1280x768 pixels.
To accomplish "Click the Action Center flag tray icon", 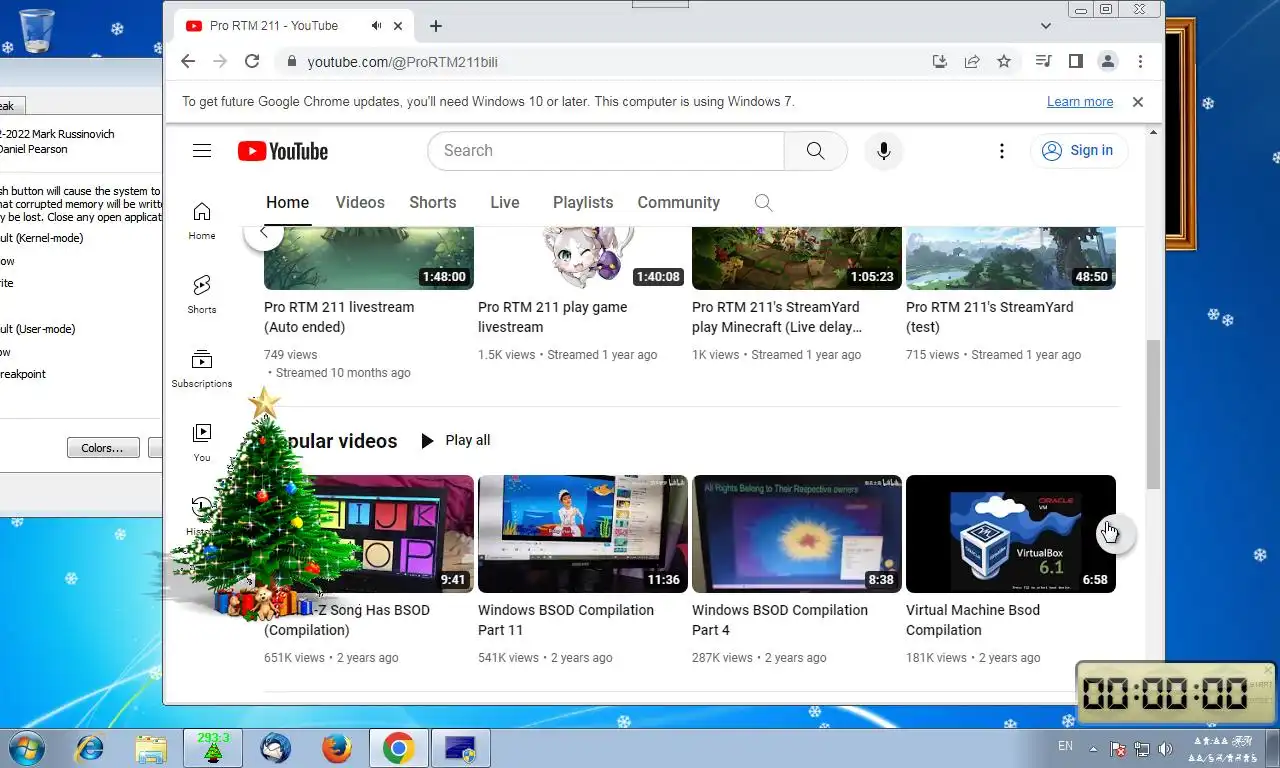I will (x=1118, y=748).
